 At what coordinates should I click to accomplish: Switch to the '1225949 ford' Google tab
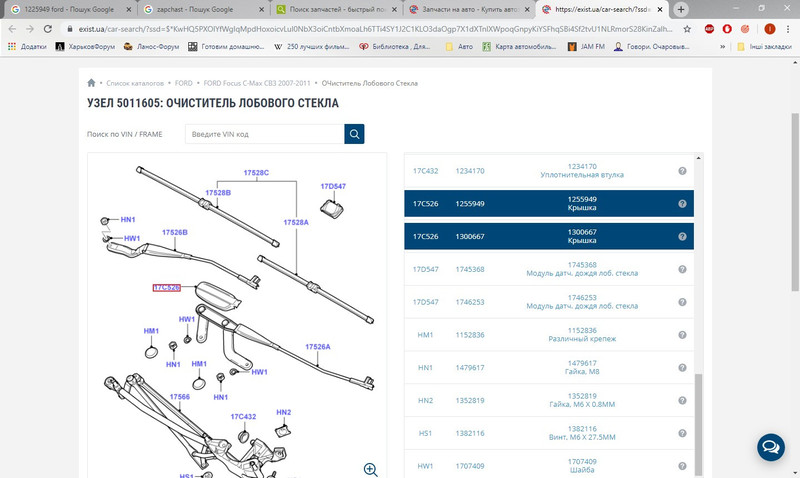[69, 9]
